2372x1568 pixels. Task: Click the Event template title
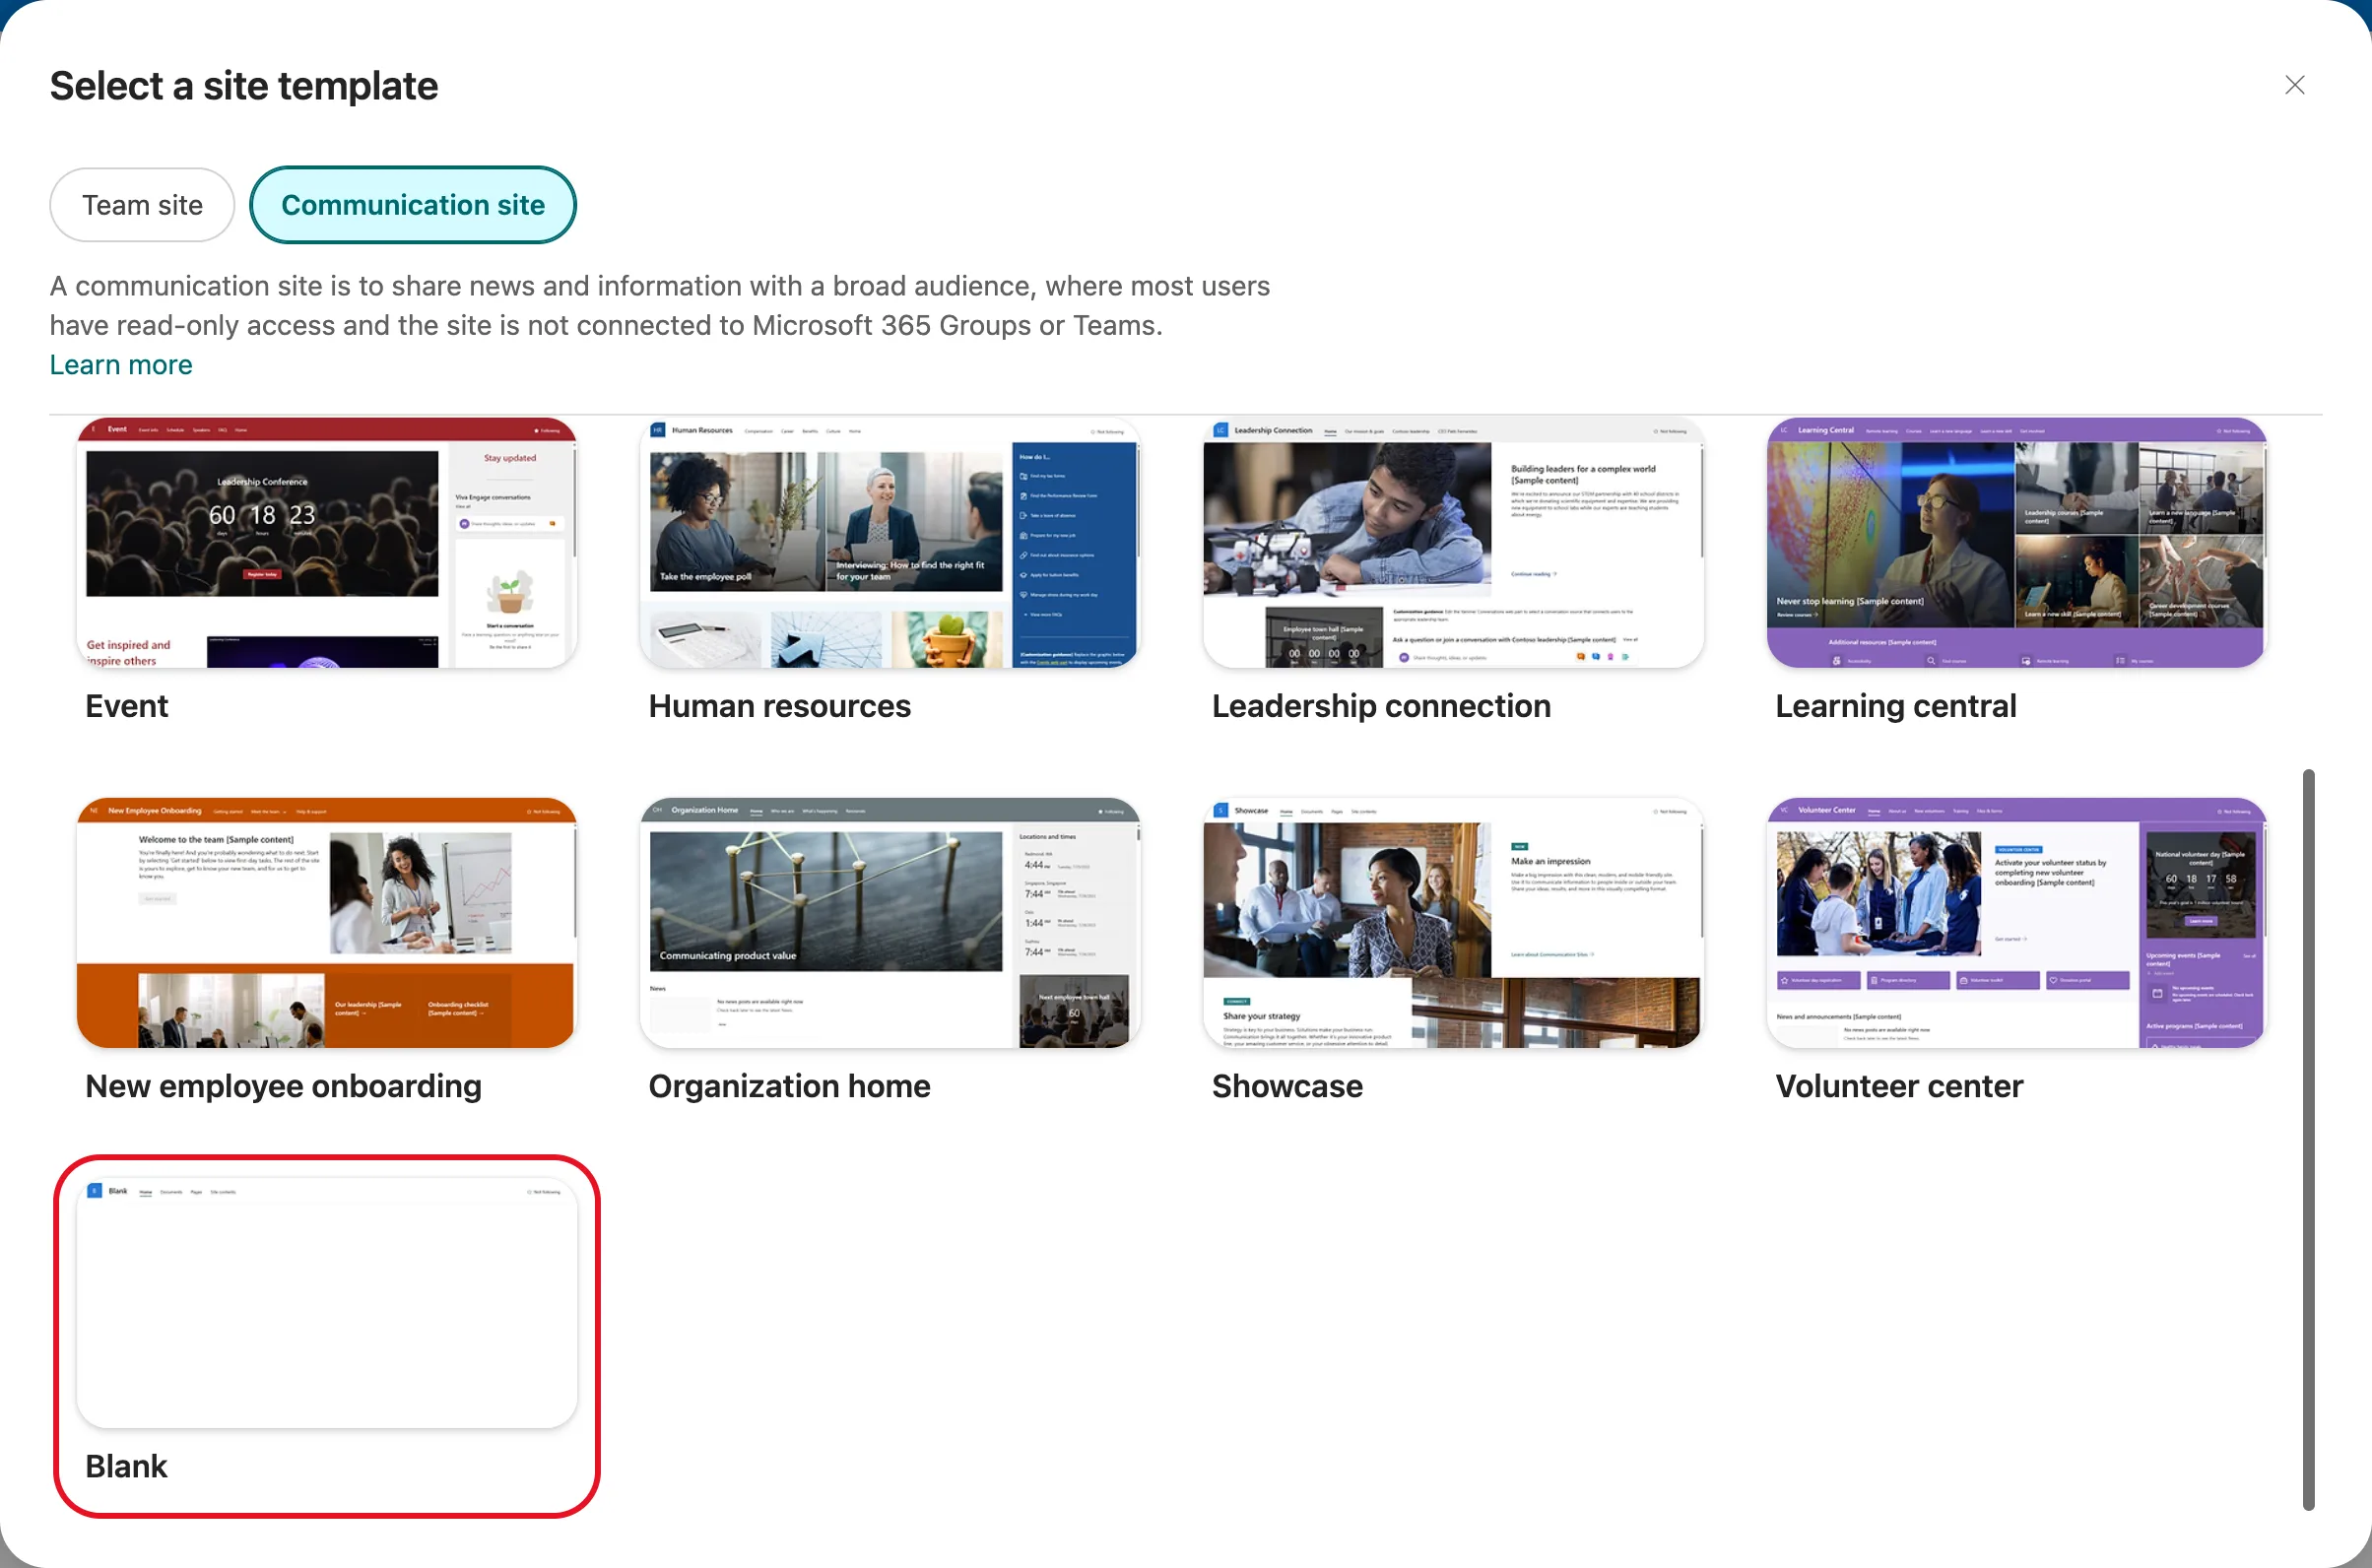127,706
